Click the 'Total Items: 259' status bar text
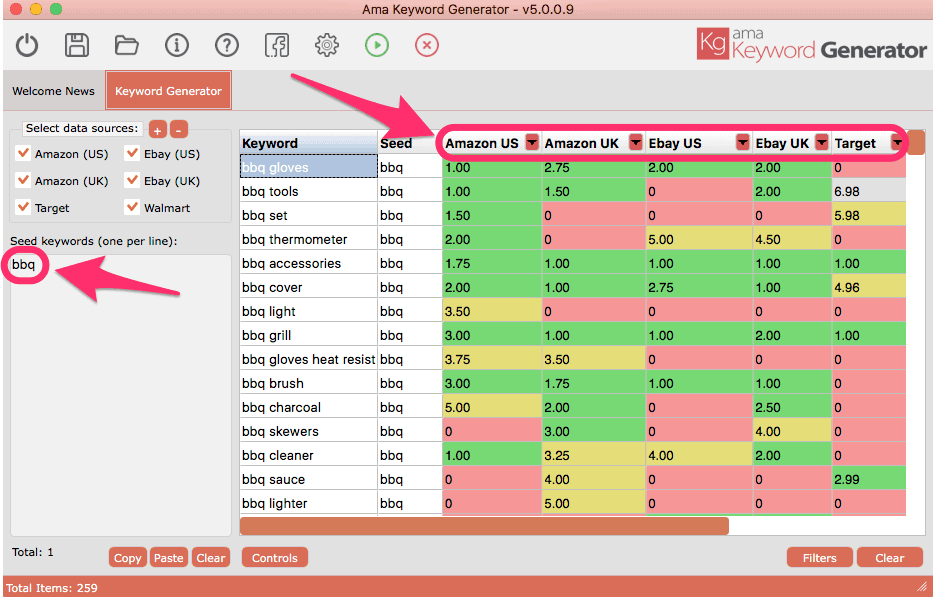The image size is (933, 597). click(x=52, y=587)
